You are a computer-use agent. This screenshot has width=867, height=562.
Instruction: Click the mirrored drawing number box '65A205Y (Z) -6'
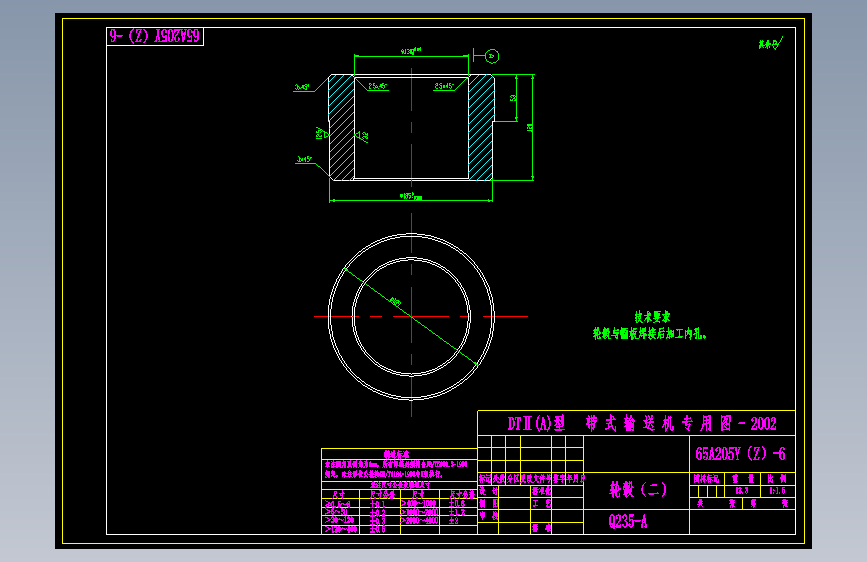pyautogui.click(x=155, y=36)
